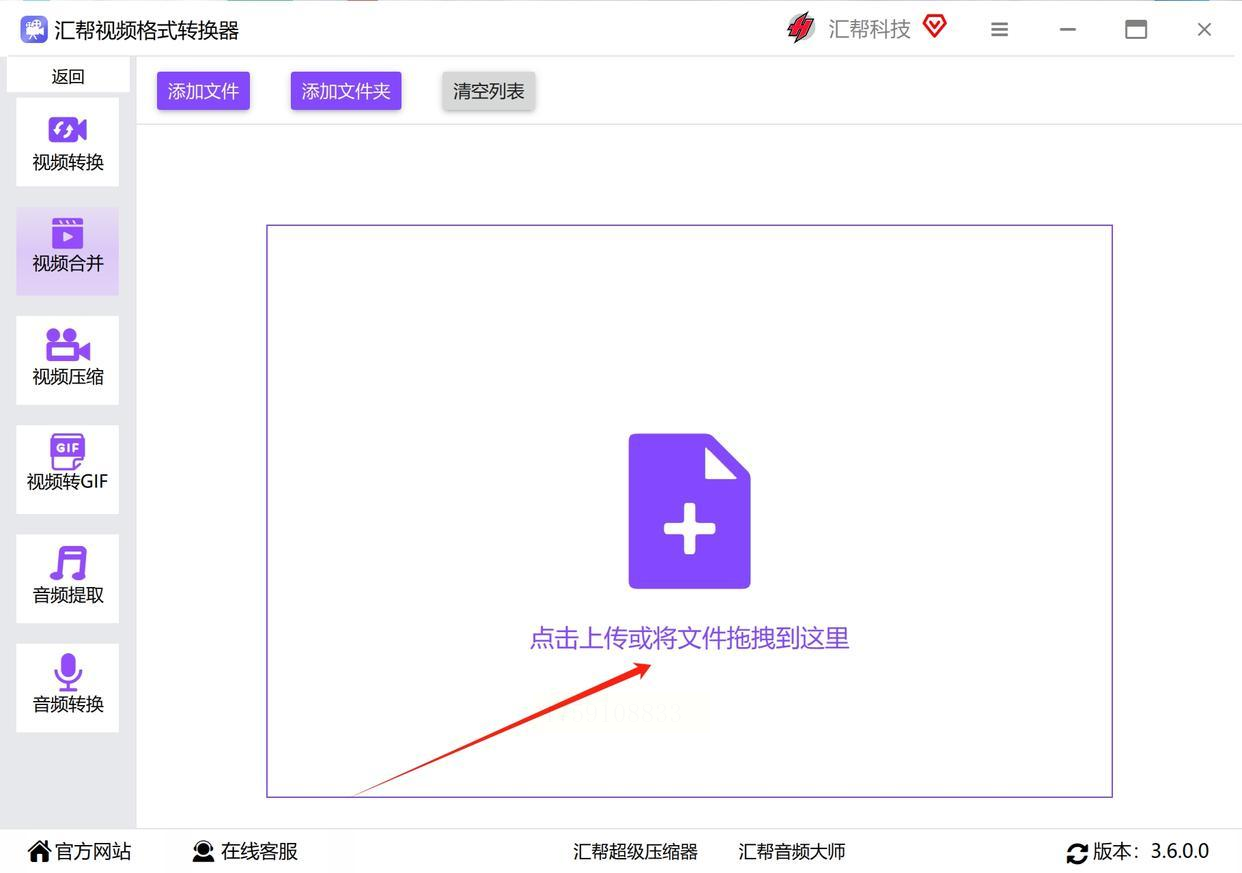Screen dimensions: 1242x873
Task: Click the 清空列表 button
Action: pos(489,91)
